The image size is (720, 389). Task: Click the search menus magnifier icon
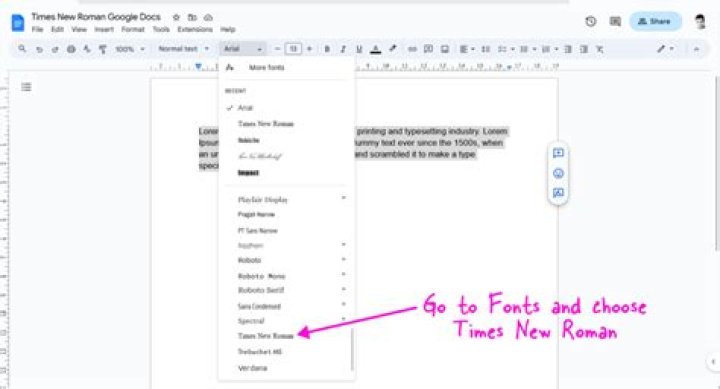(22, 49)
